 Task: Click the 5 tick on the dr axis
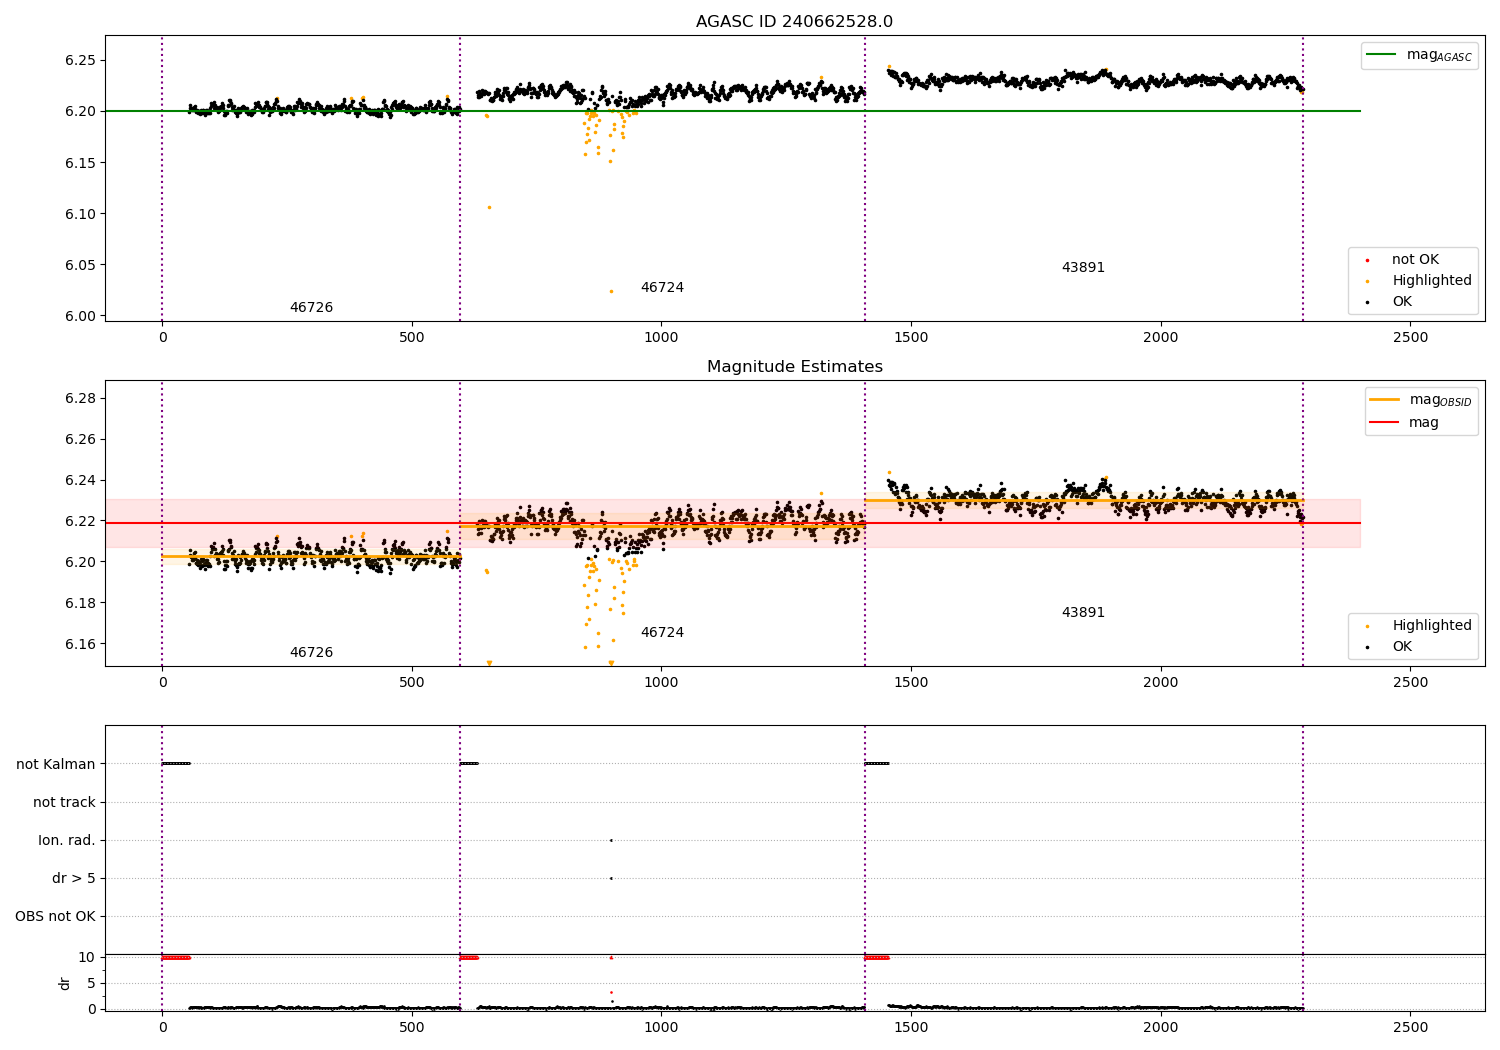pos(91,984)
